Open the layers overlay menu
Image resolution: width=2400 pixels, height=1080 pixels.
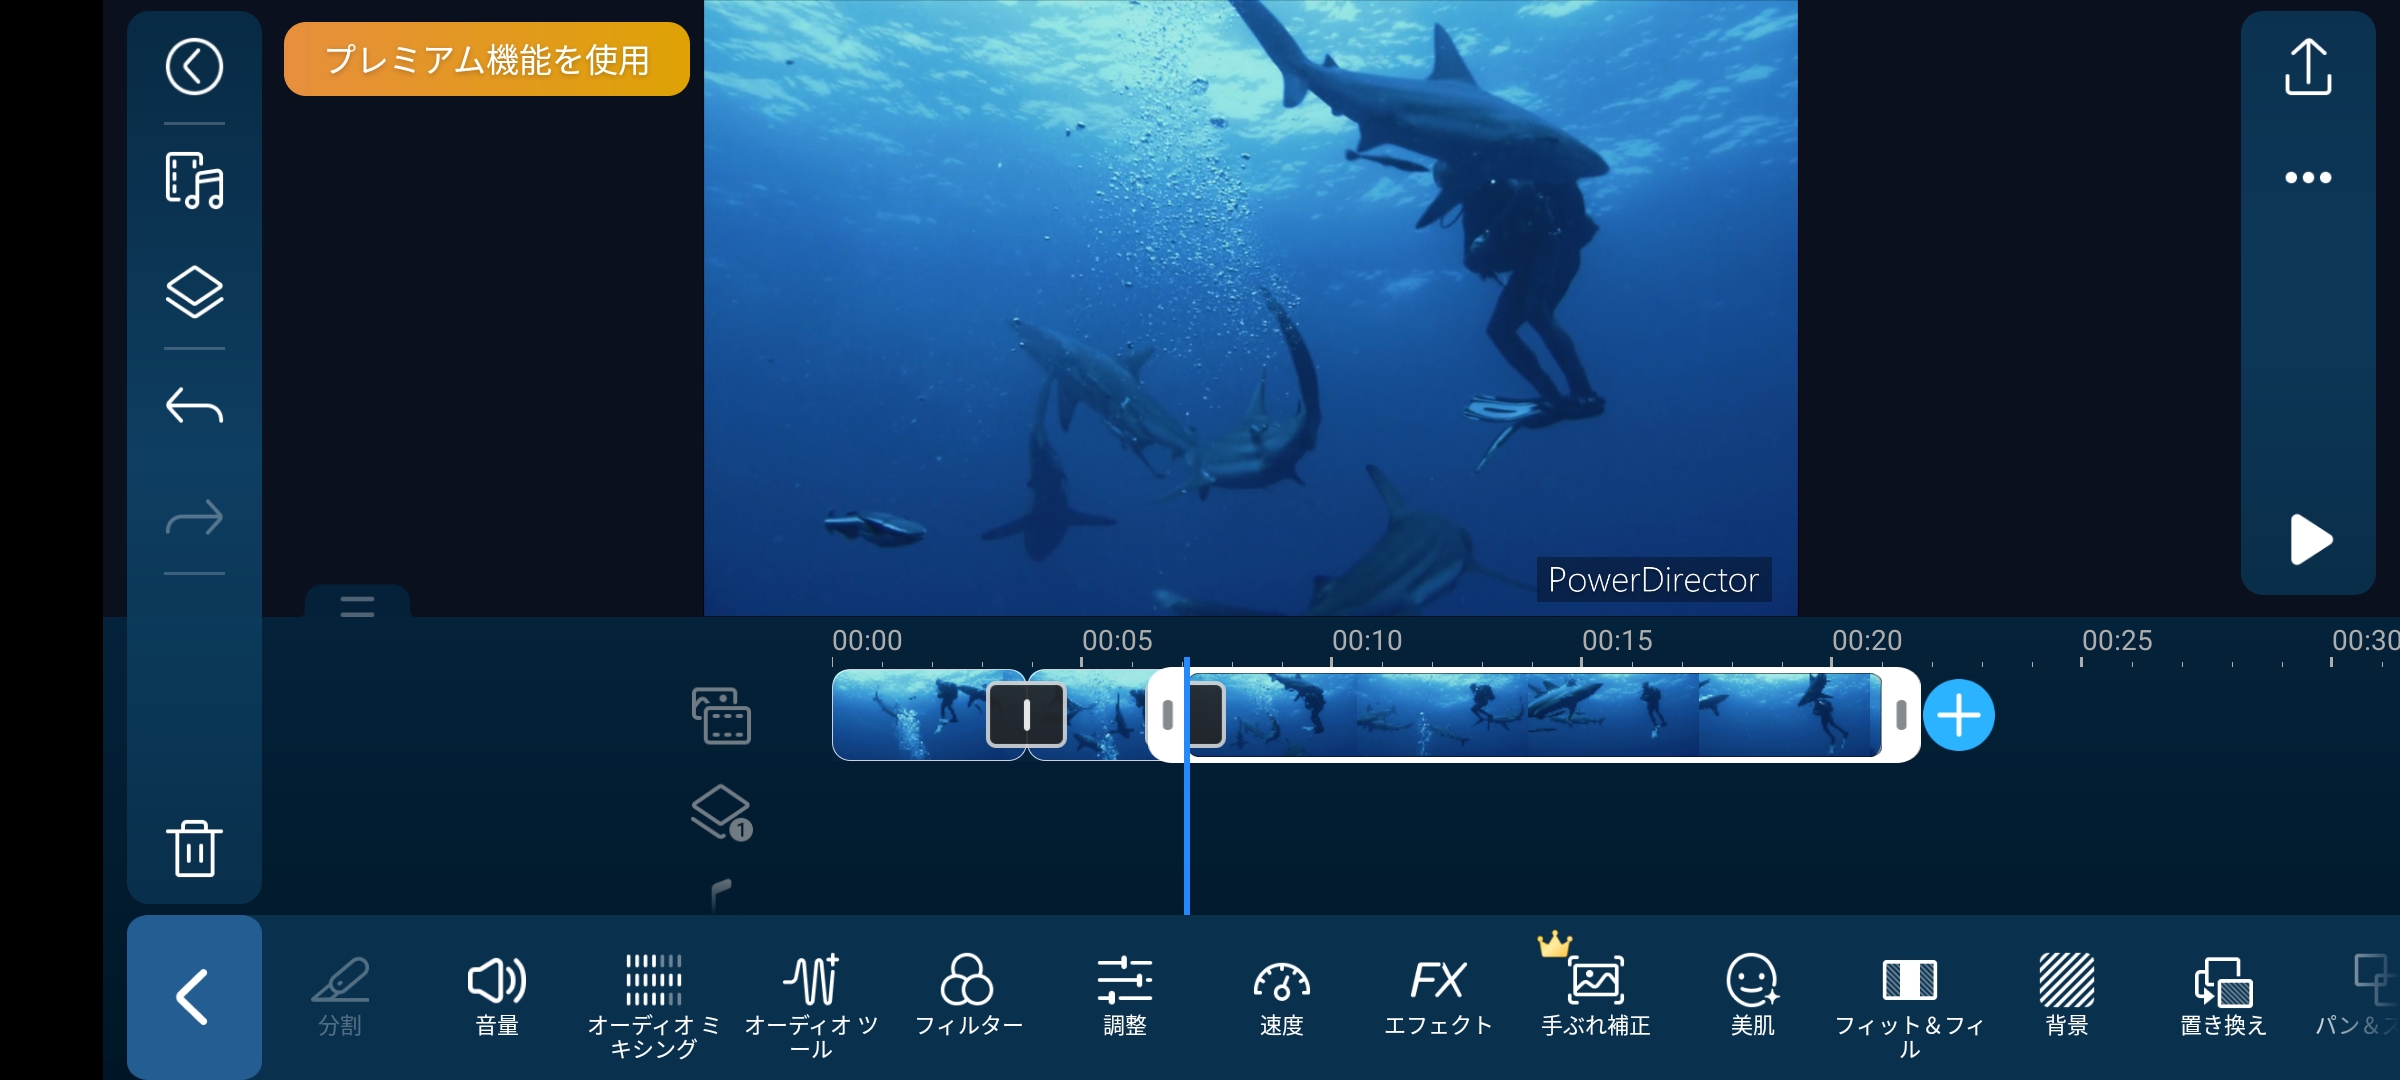[194, 292]
